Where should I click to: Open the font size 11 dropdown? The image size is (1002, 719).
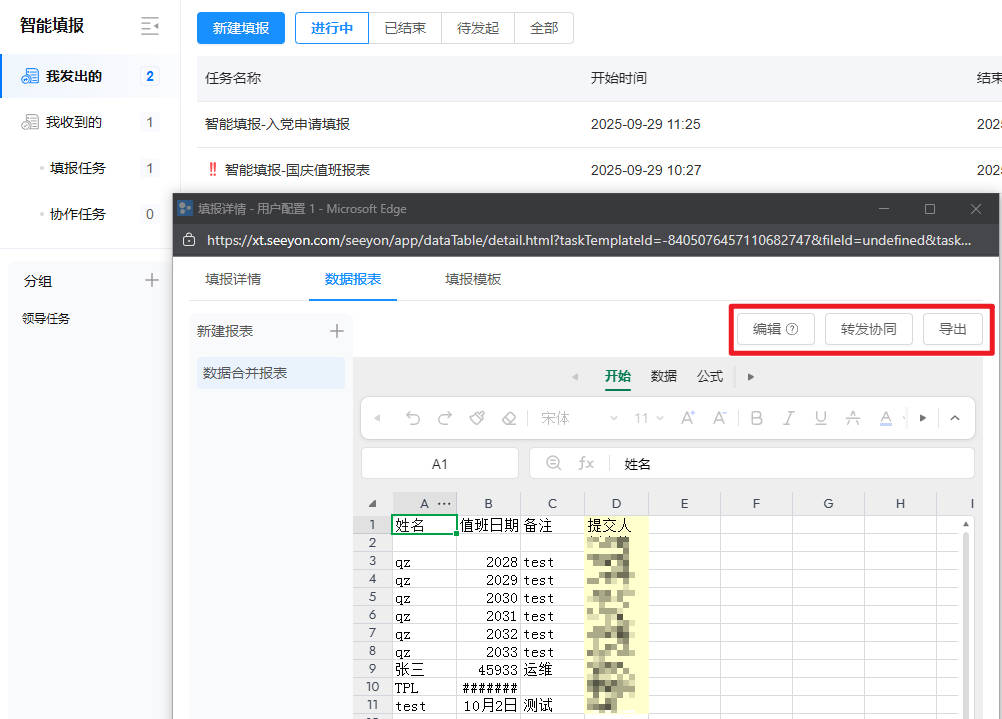tap(649, 418)
